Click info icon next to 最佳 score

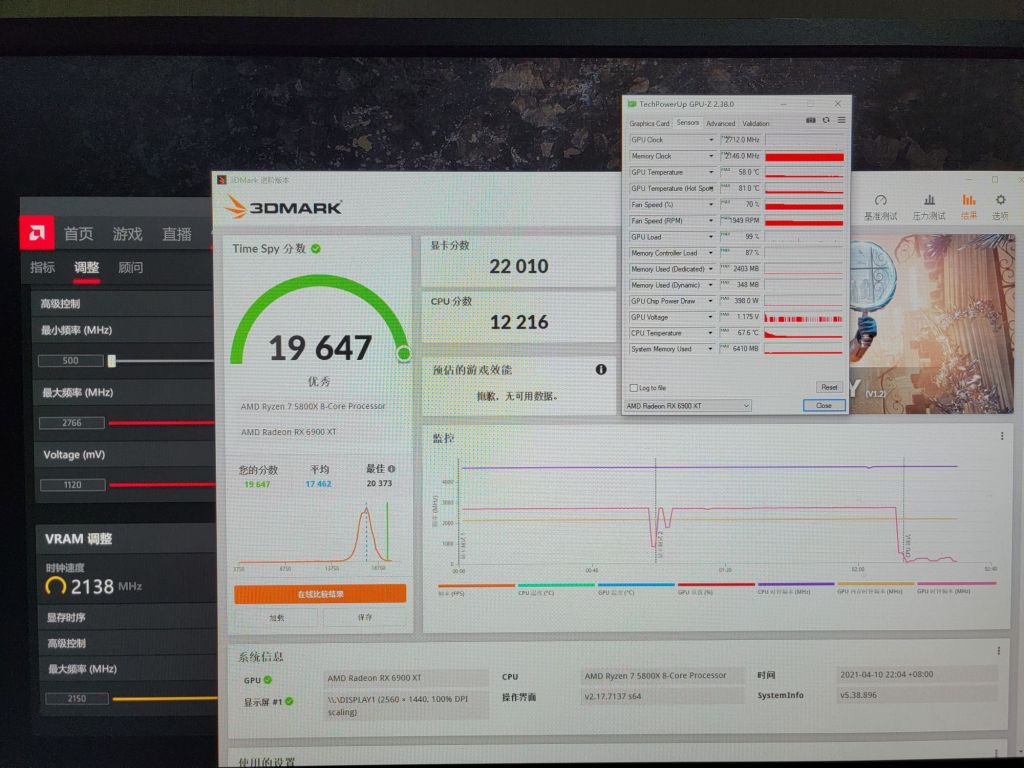point(391,469)
